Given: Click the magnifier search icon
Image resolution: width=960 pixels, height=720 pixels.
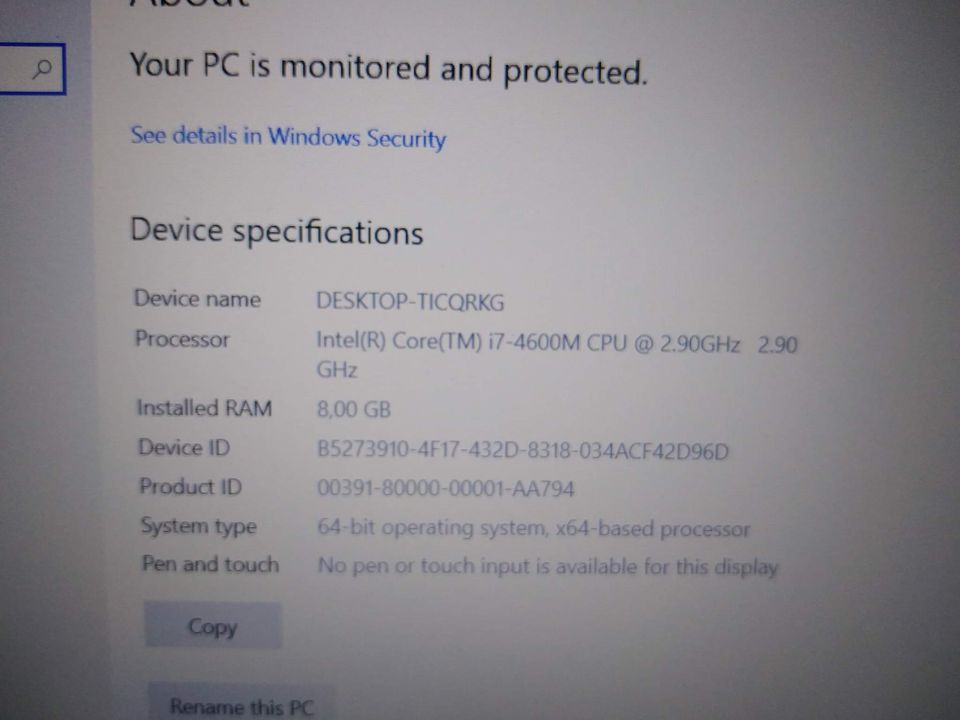Looking at the screenshot, I should pyautogui.click(x=42, y=69).
